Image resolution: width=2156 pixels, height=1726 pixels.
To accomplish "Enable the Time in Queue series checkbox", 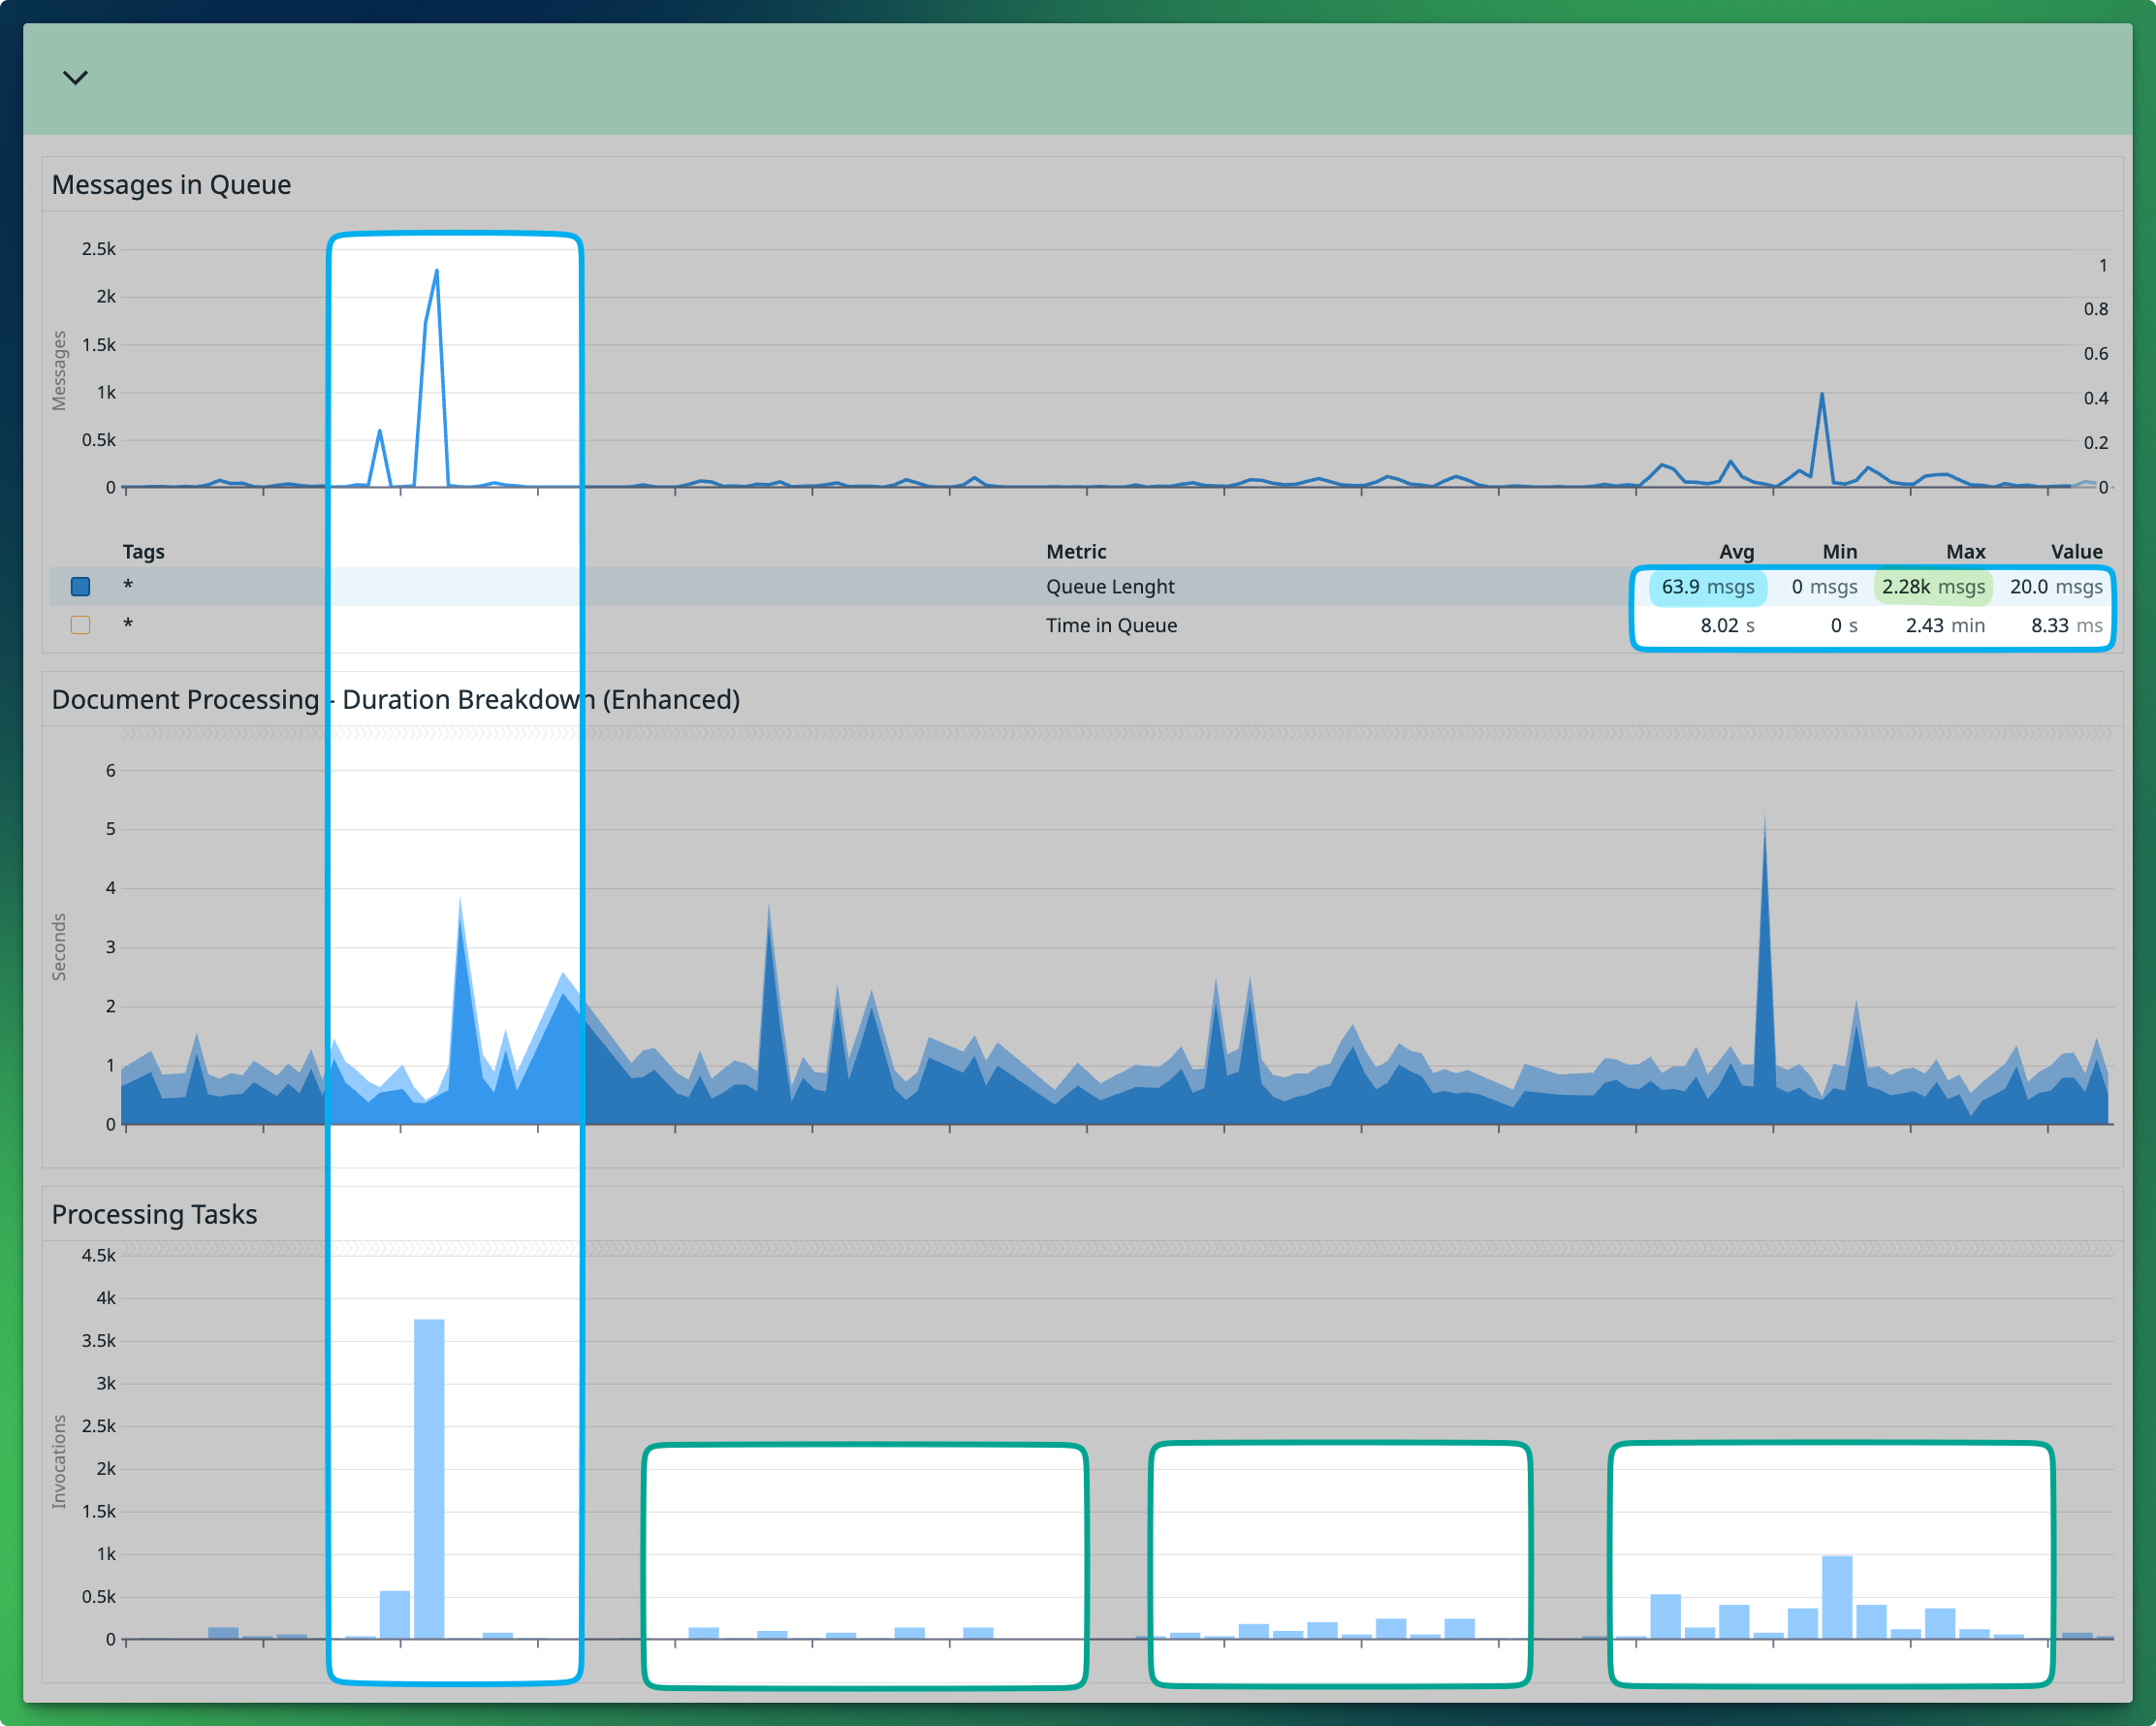I will [80, 624].
